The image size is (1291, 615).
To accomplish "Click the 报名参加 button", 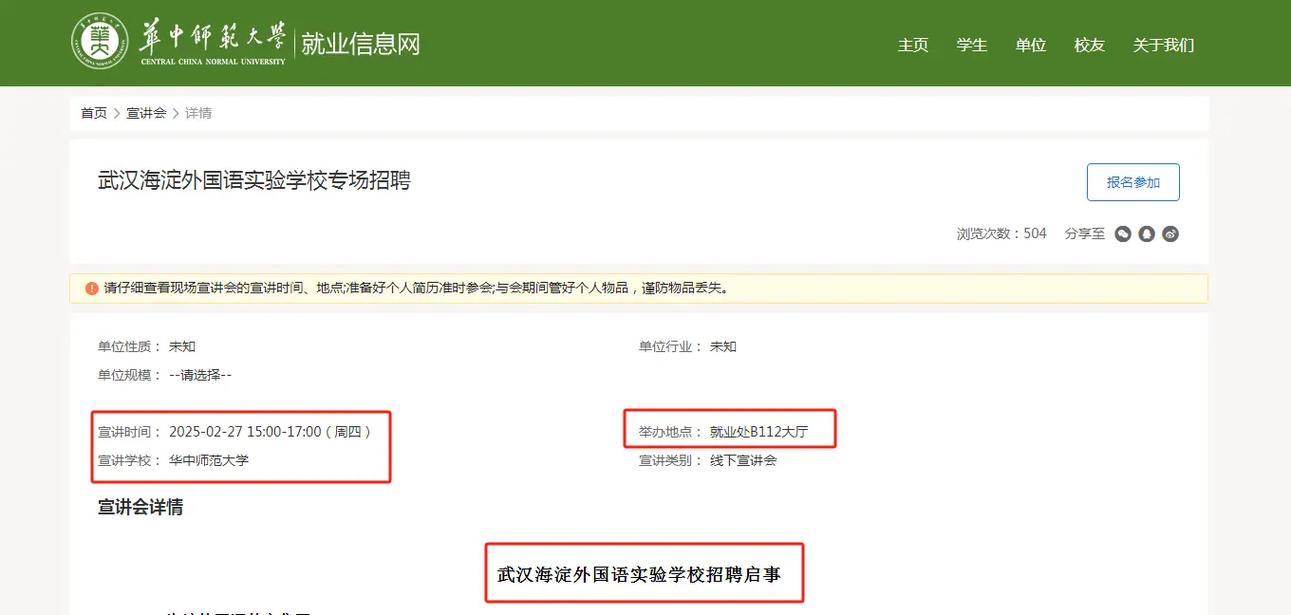I will (x=1133, y=182).
